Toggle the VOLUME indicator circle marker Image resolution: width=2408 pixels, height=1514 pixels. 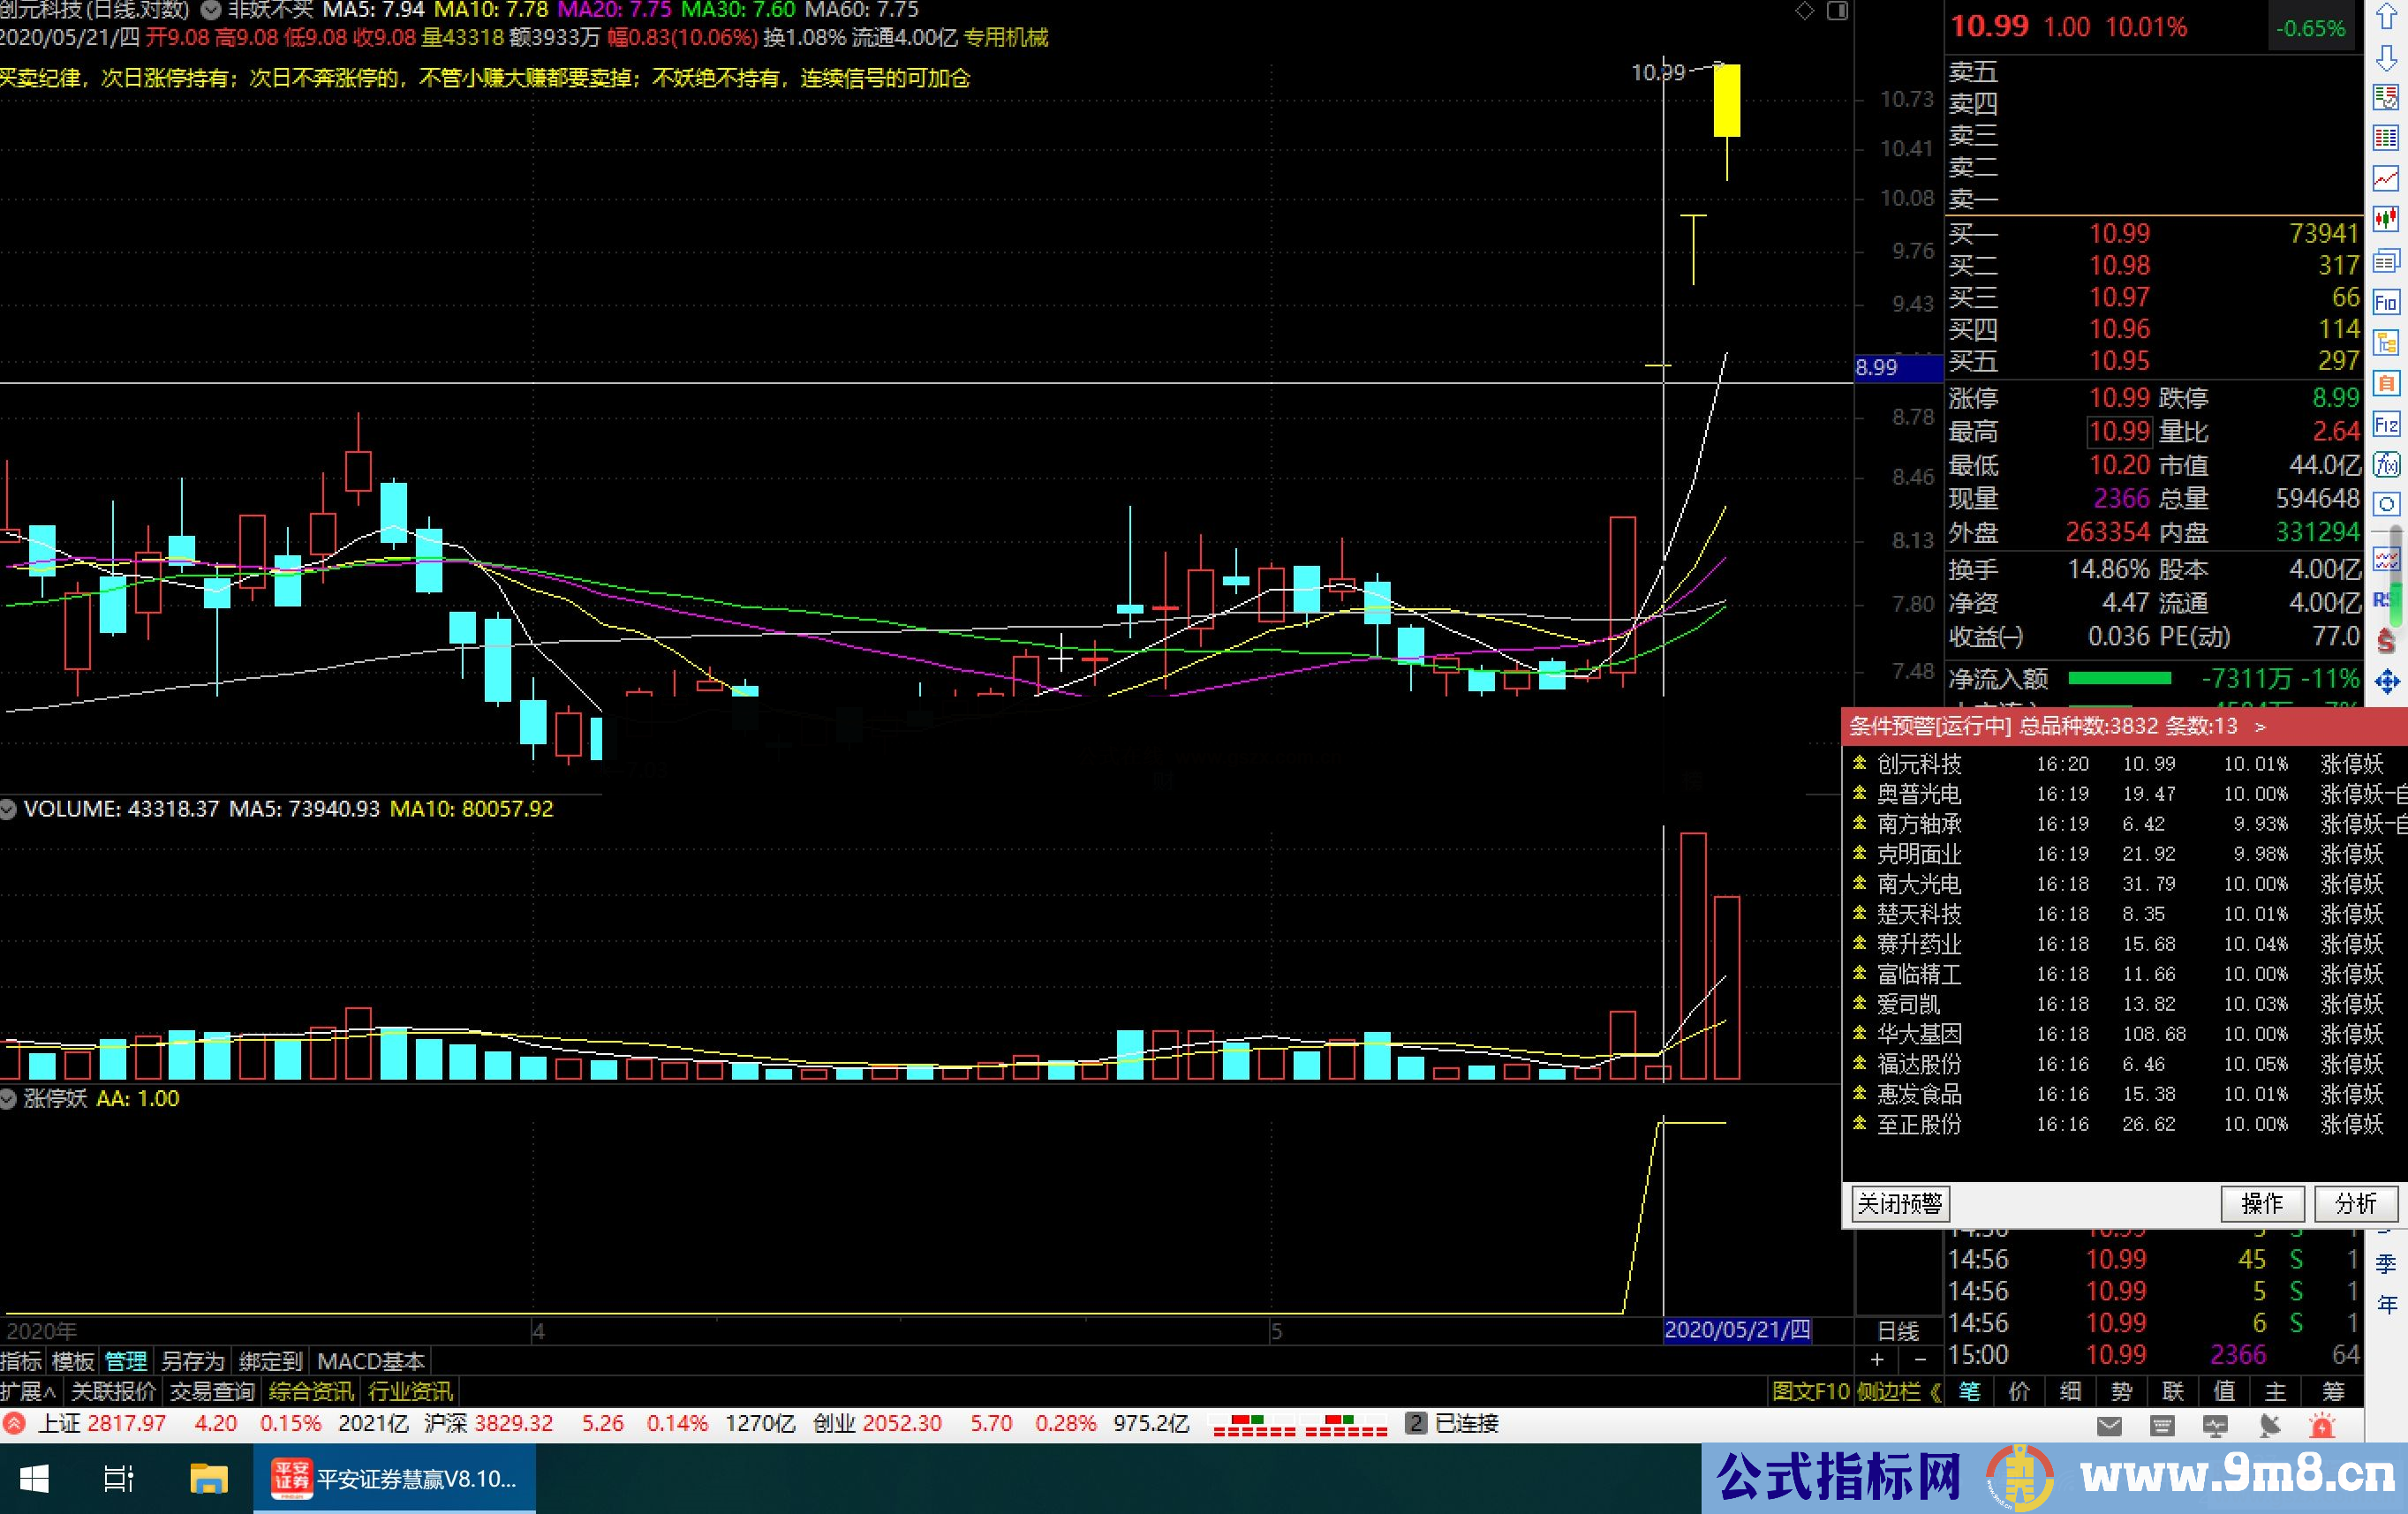(x=9, y=809)
